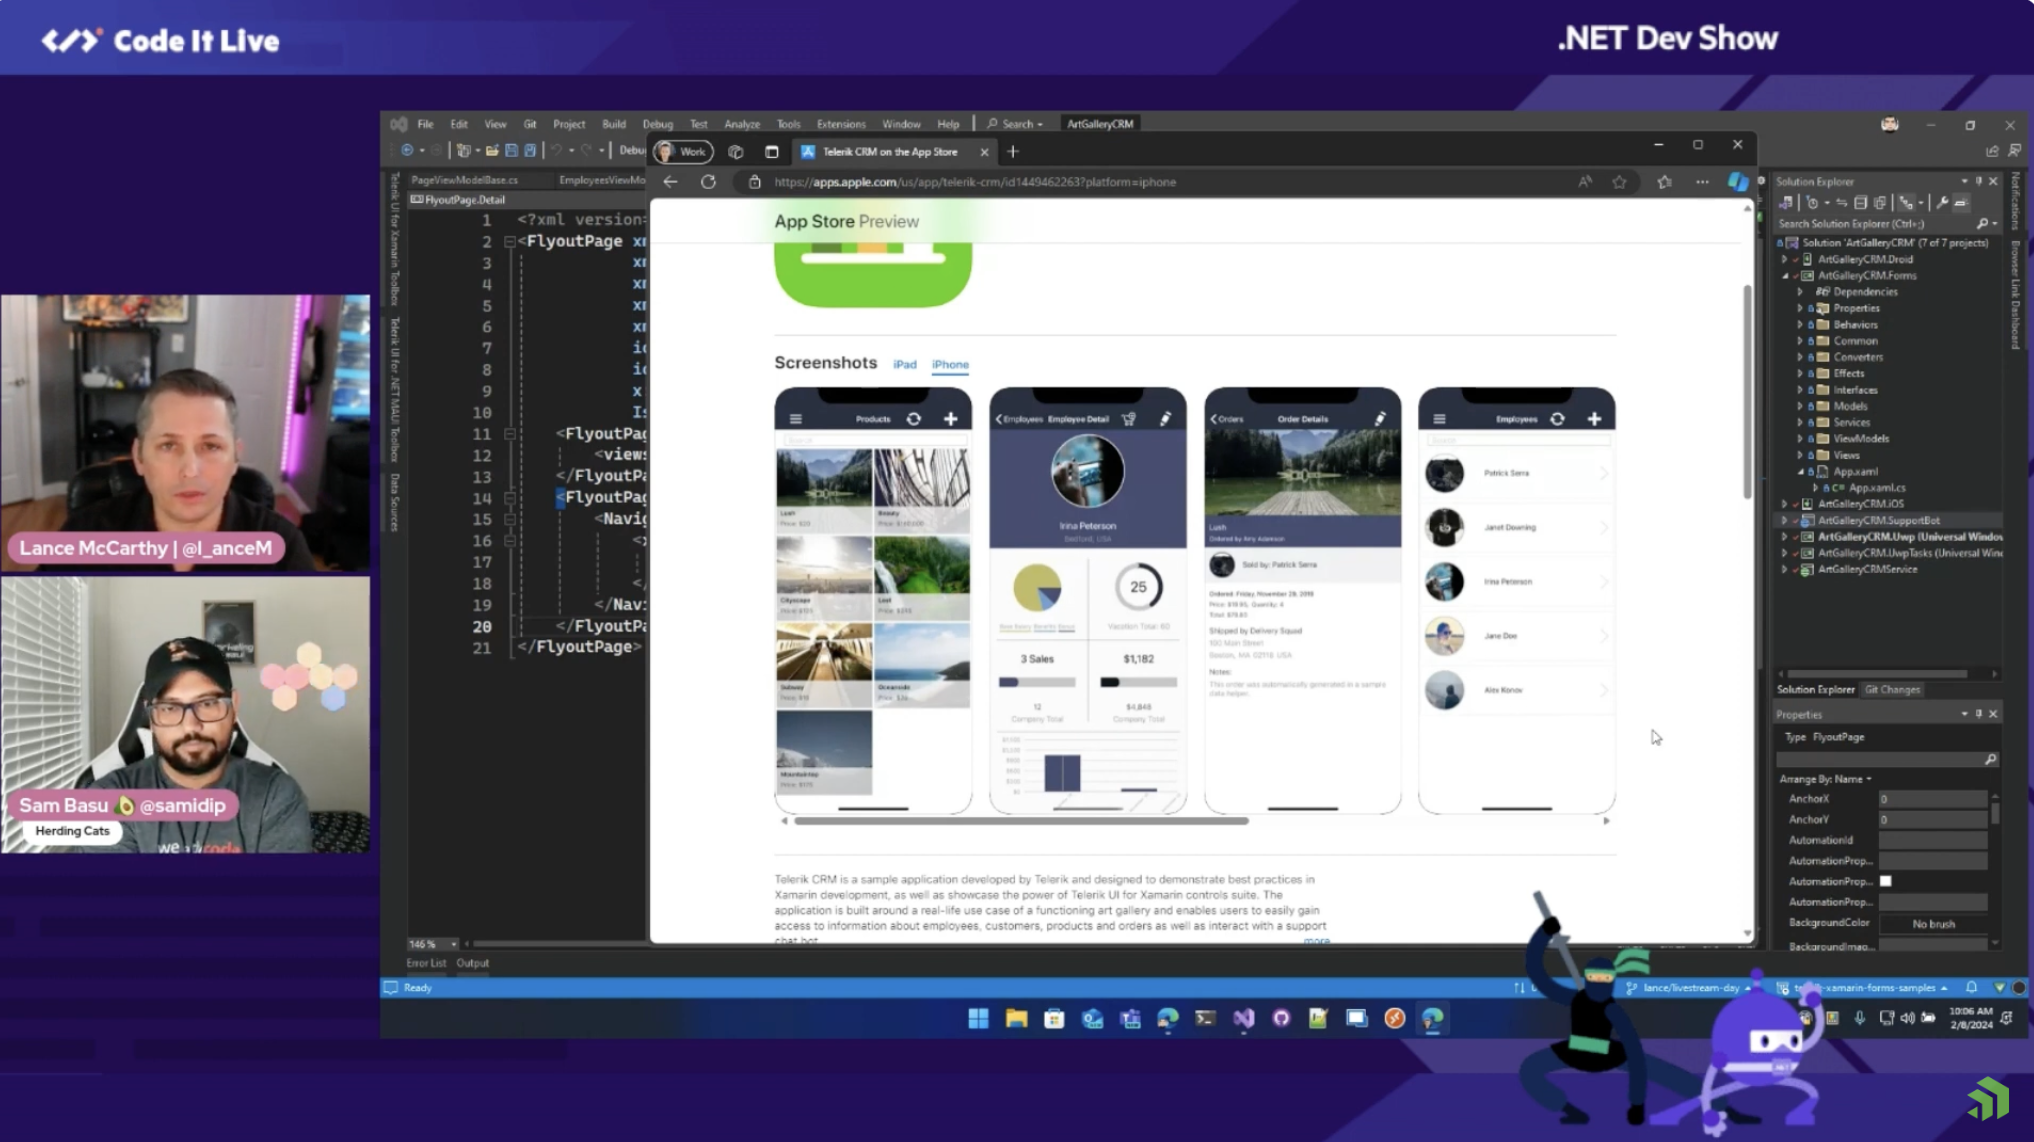The width and height of the screenshot is (2034, 1142).
Task: Expand the Behaviors folder
Action: click(1799, 325)
